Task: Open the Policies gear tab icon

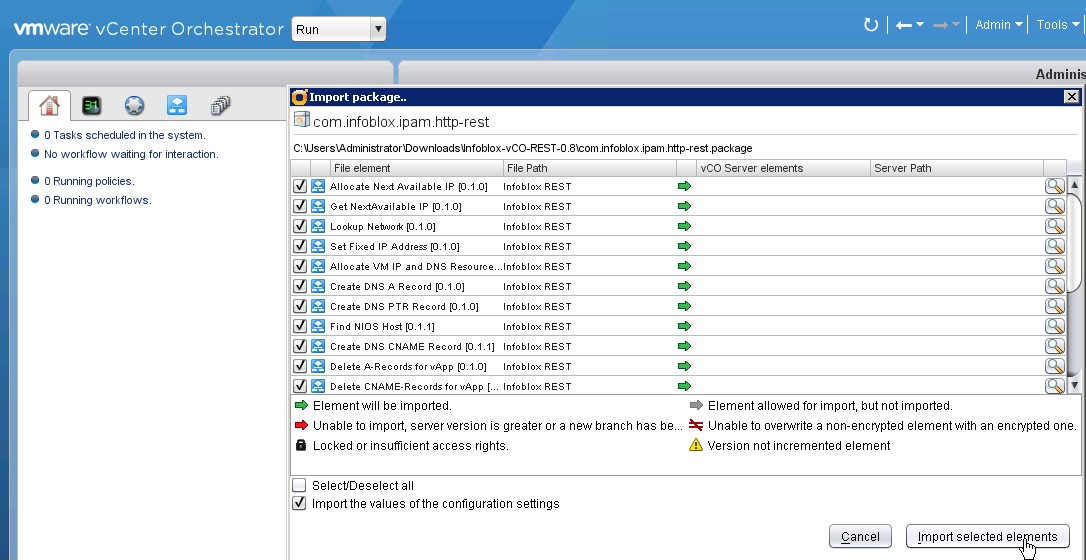Action: (134, 106)
